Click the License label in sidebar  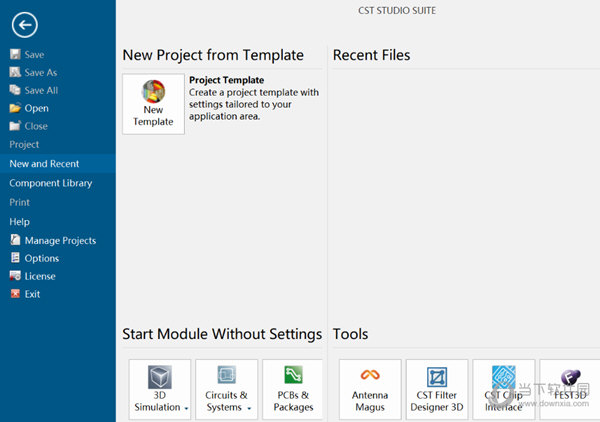40,276
